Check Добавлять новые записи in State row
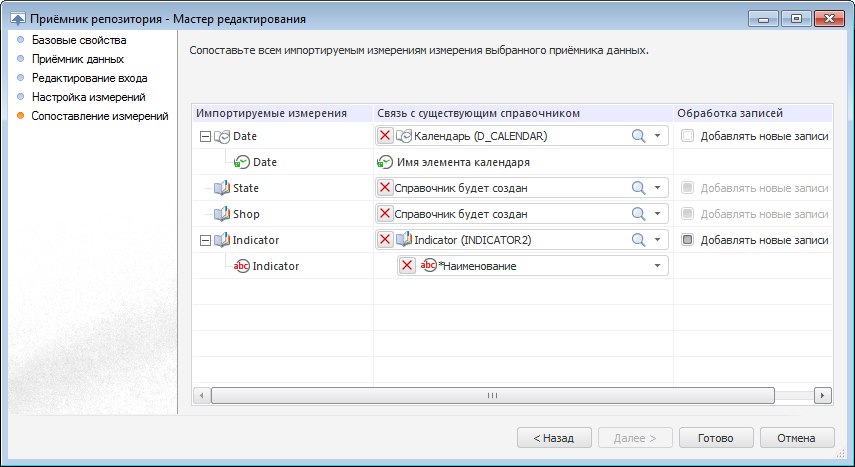 (x=687, y=188)
